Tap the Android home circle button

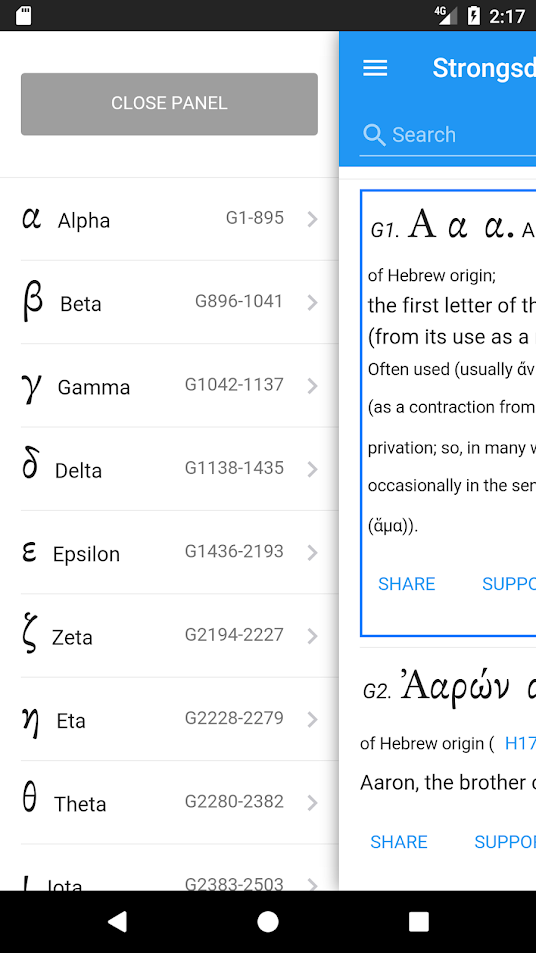point(267,921)
